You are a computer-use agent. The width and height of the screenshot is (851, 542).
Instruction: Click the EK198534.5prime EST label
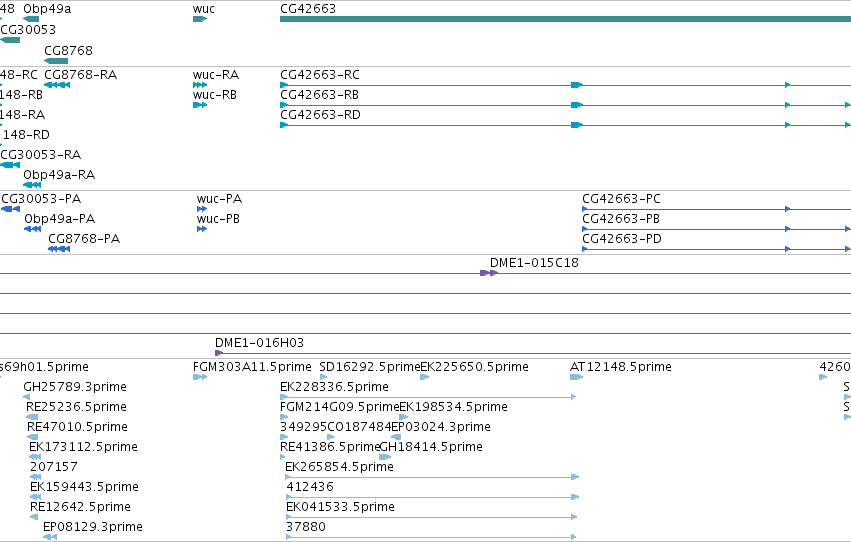click(x=454, y=407)
